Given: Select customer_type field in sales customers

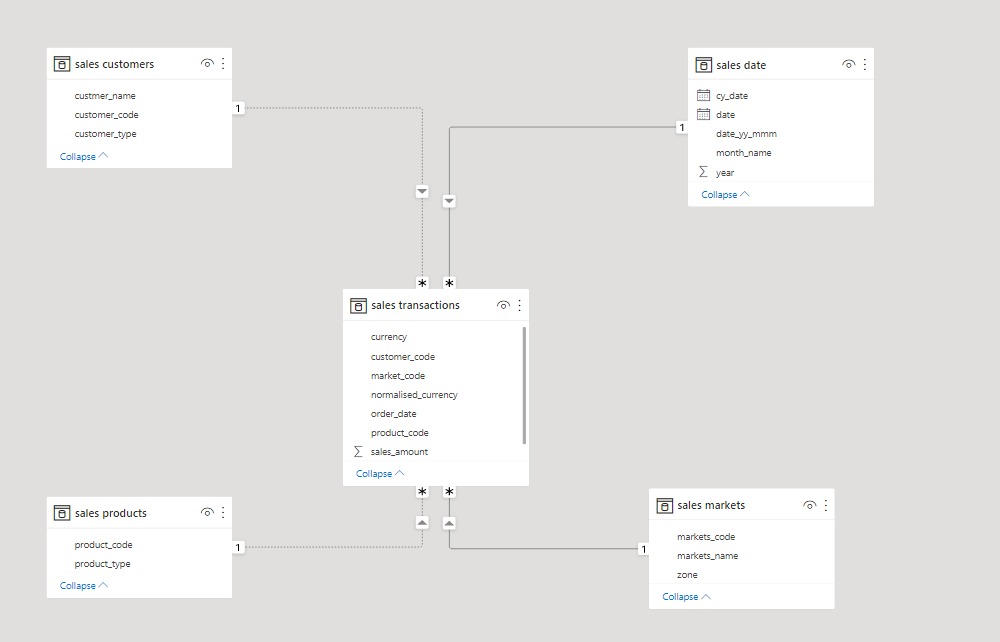Looking at the screenshot, I should click(105, 134).
